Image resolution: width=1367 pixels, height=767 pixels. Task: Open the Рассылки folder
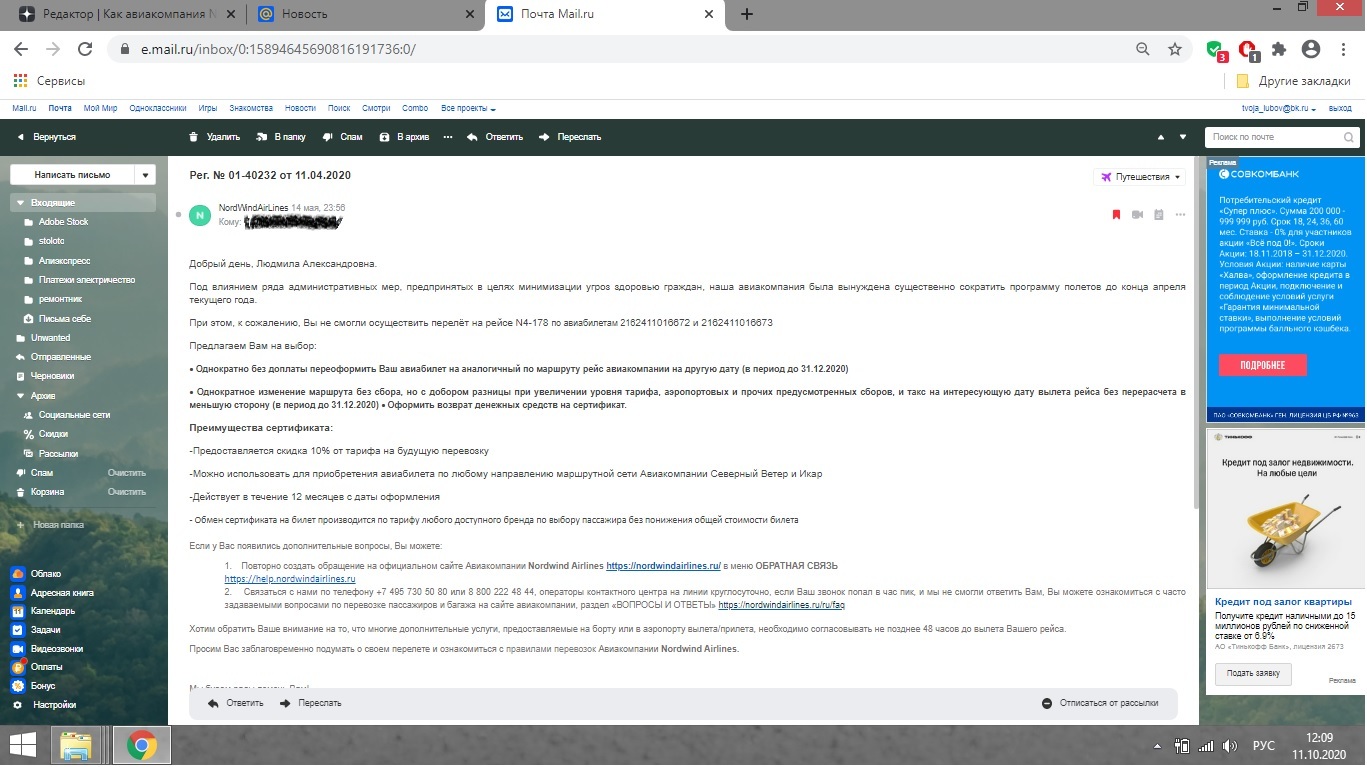[58, 454]
